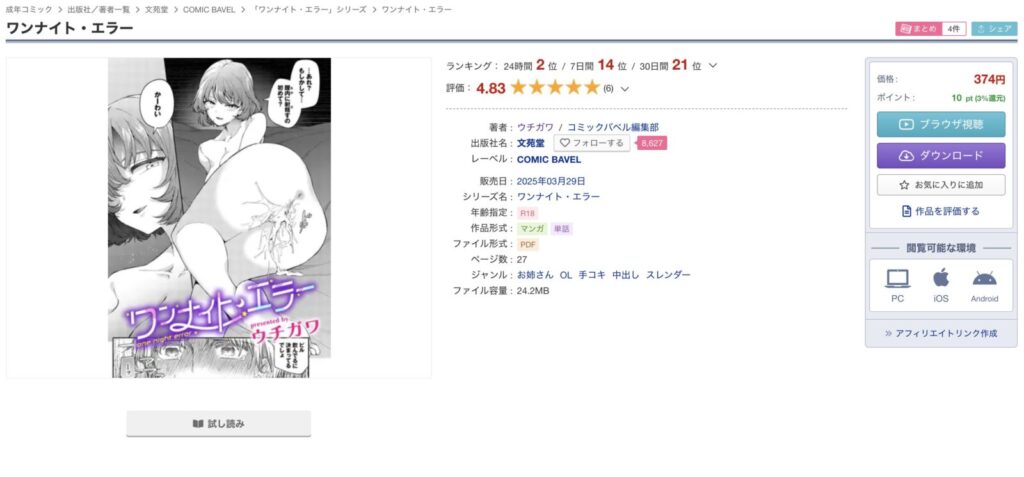Viewport: 1024px width, 477px height.
Task: Select the 単話 format tag
Action: pyautogui.click(x=562, y=229)
